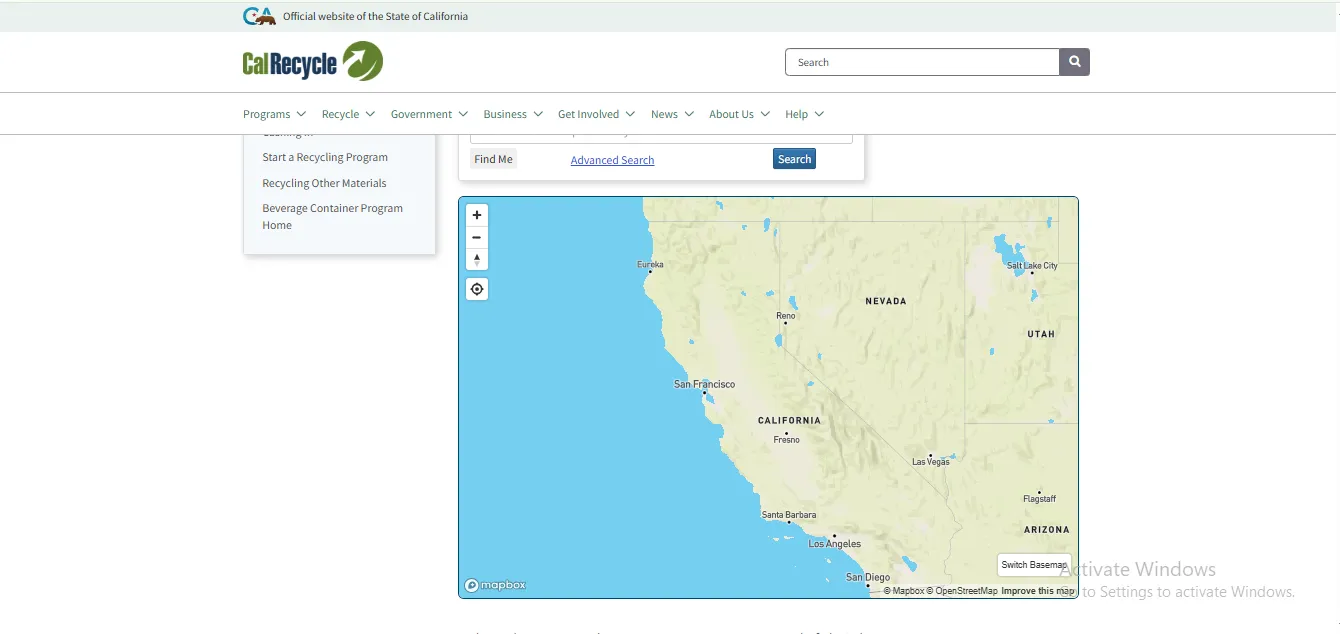This screenshot has width=1340, height=634.
Task: Go to Beverage Container Program Home
Action: pyautogui.click(x=332, y=217)
